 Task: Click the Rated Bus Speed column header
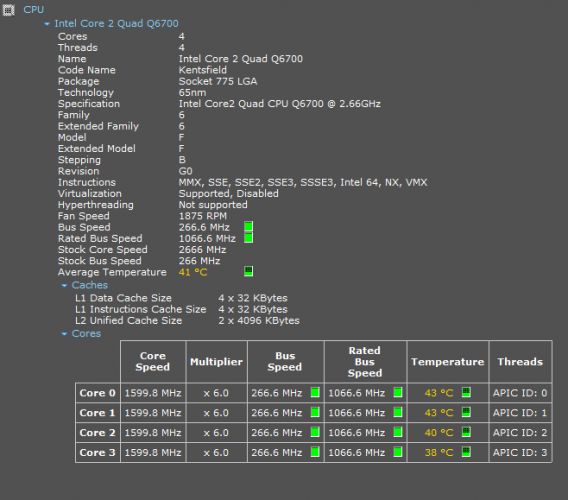365,361
